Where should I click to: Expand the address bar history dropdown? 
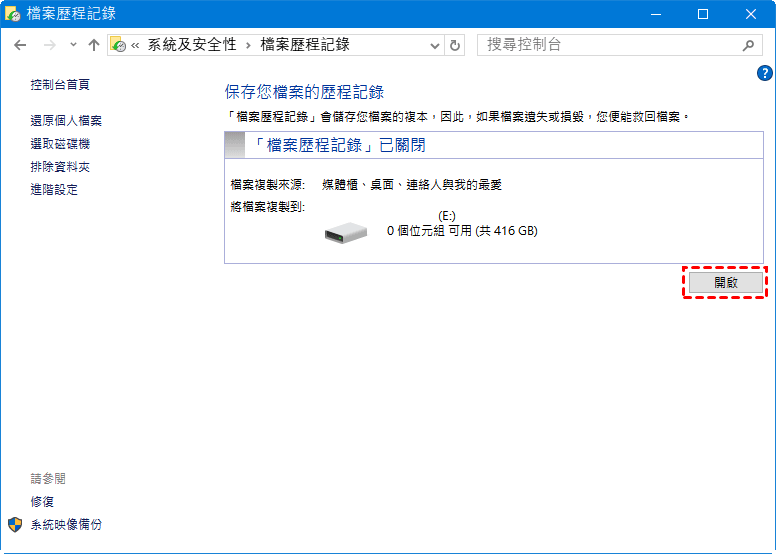coord(435,46)
